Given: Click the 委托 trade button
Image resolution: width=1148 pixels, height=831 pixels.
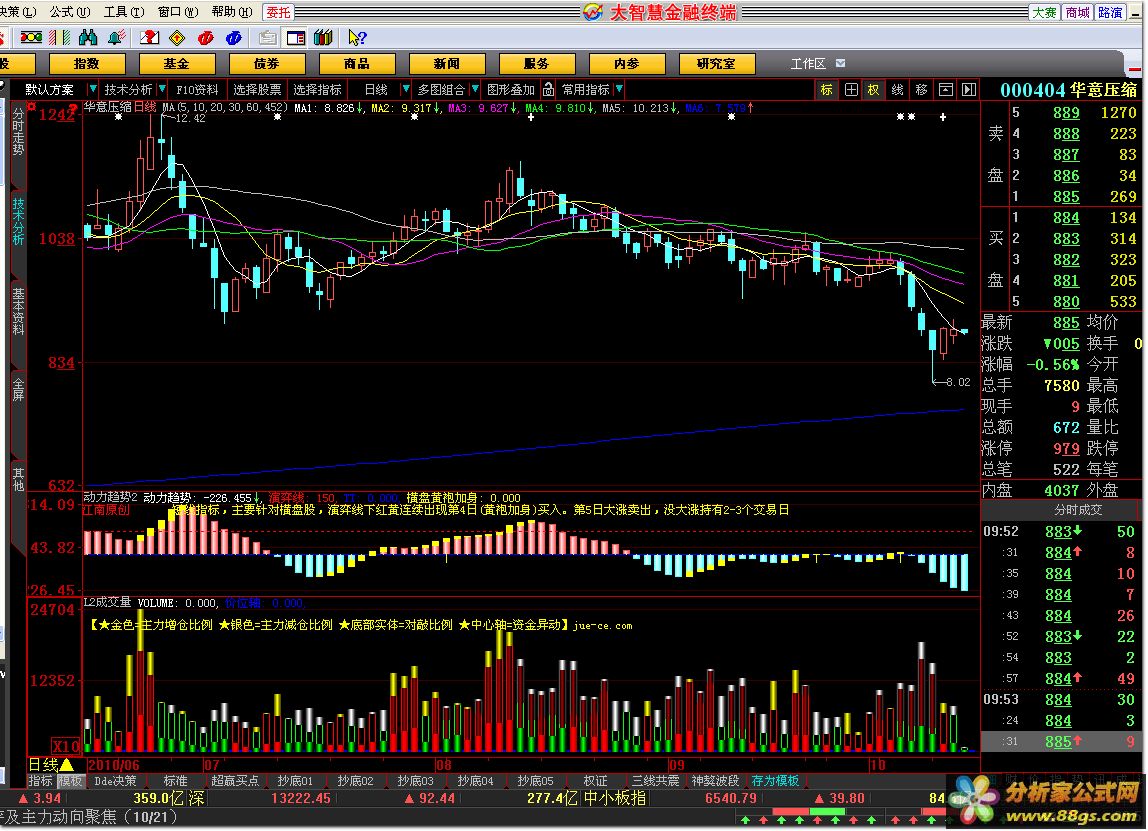Looking at the screenshot, I should [278, 12].
